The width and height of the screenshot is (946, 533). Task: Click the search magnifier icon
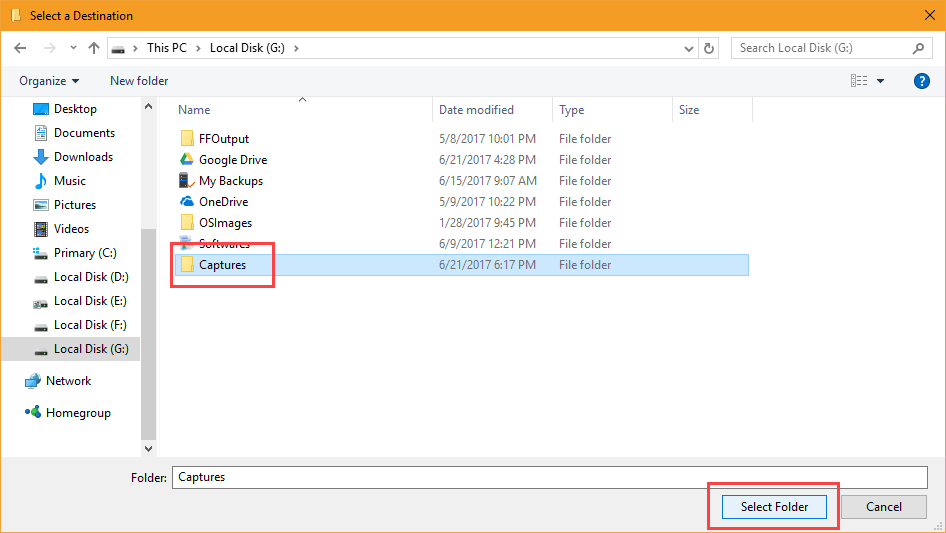click(918, 48)
